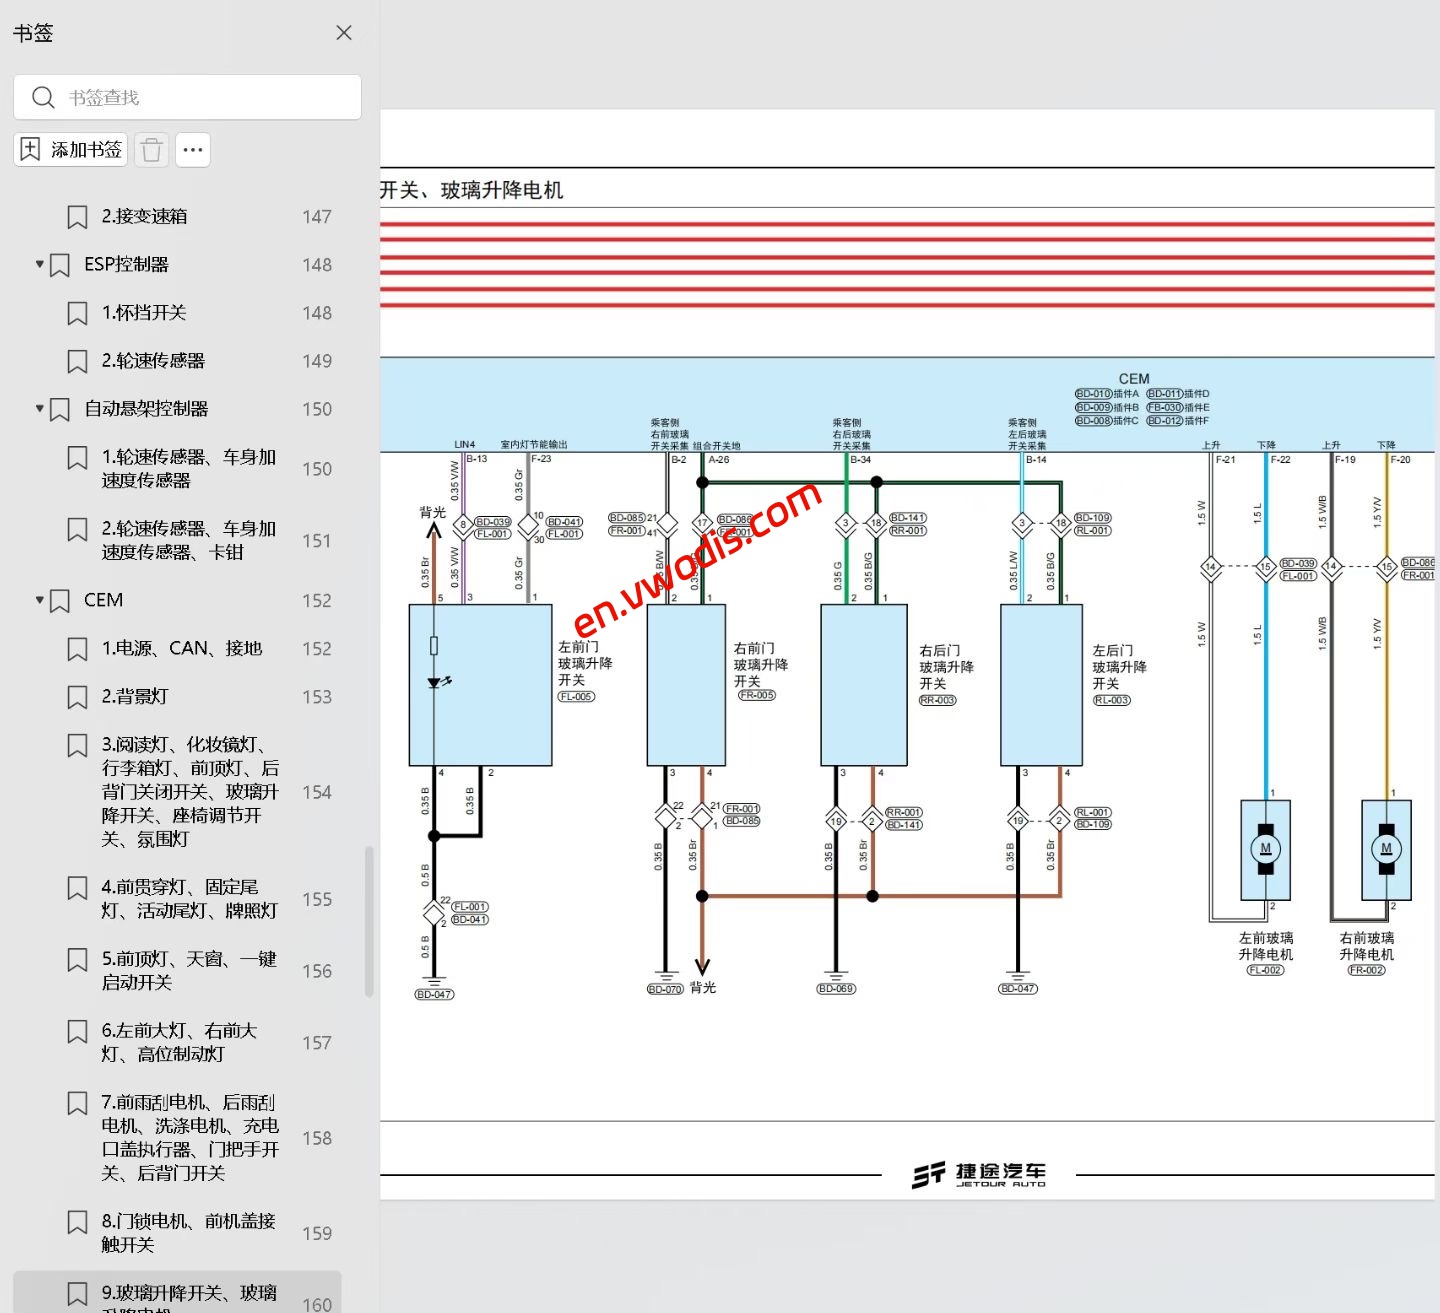Click the delete bookmark trash icon
The height and width of the screenshot is (1313, 1440).
(x=151, y=149)
